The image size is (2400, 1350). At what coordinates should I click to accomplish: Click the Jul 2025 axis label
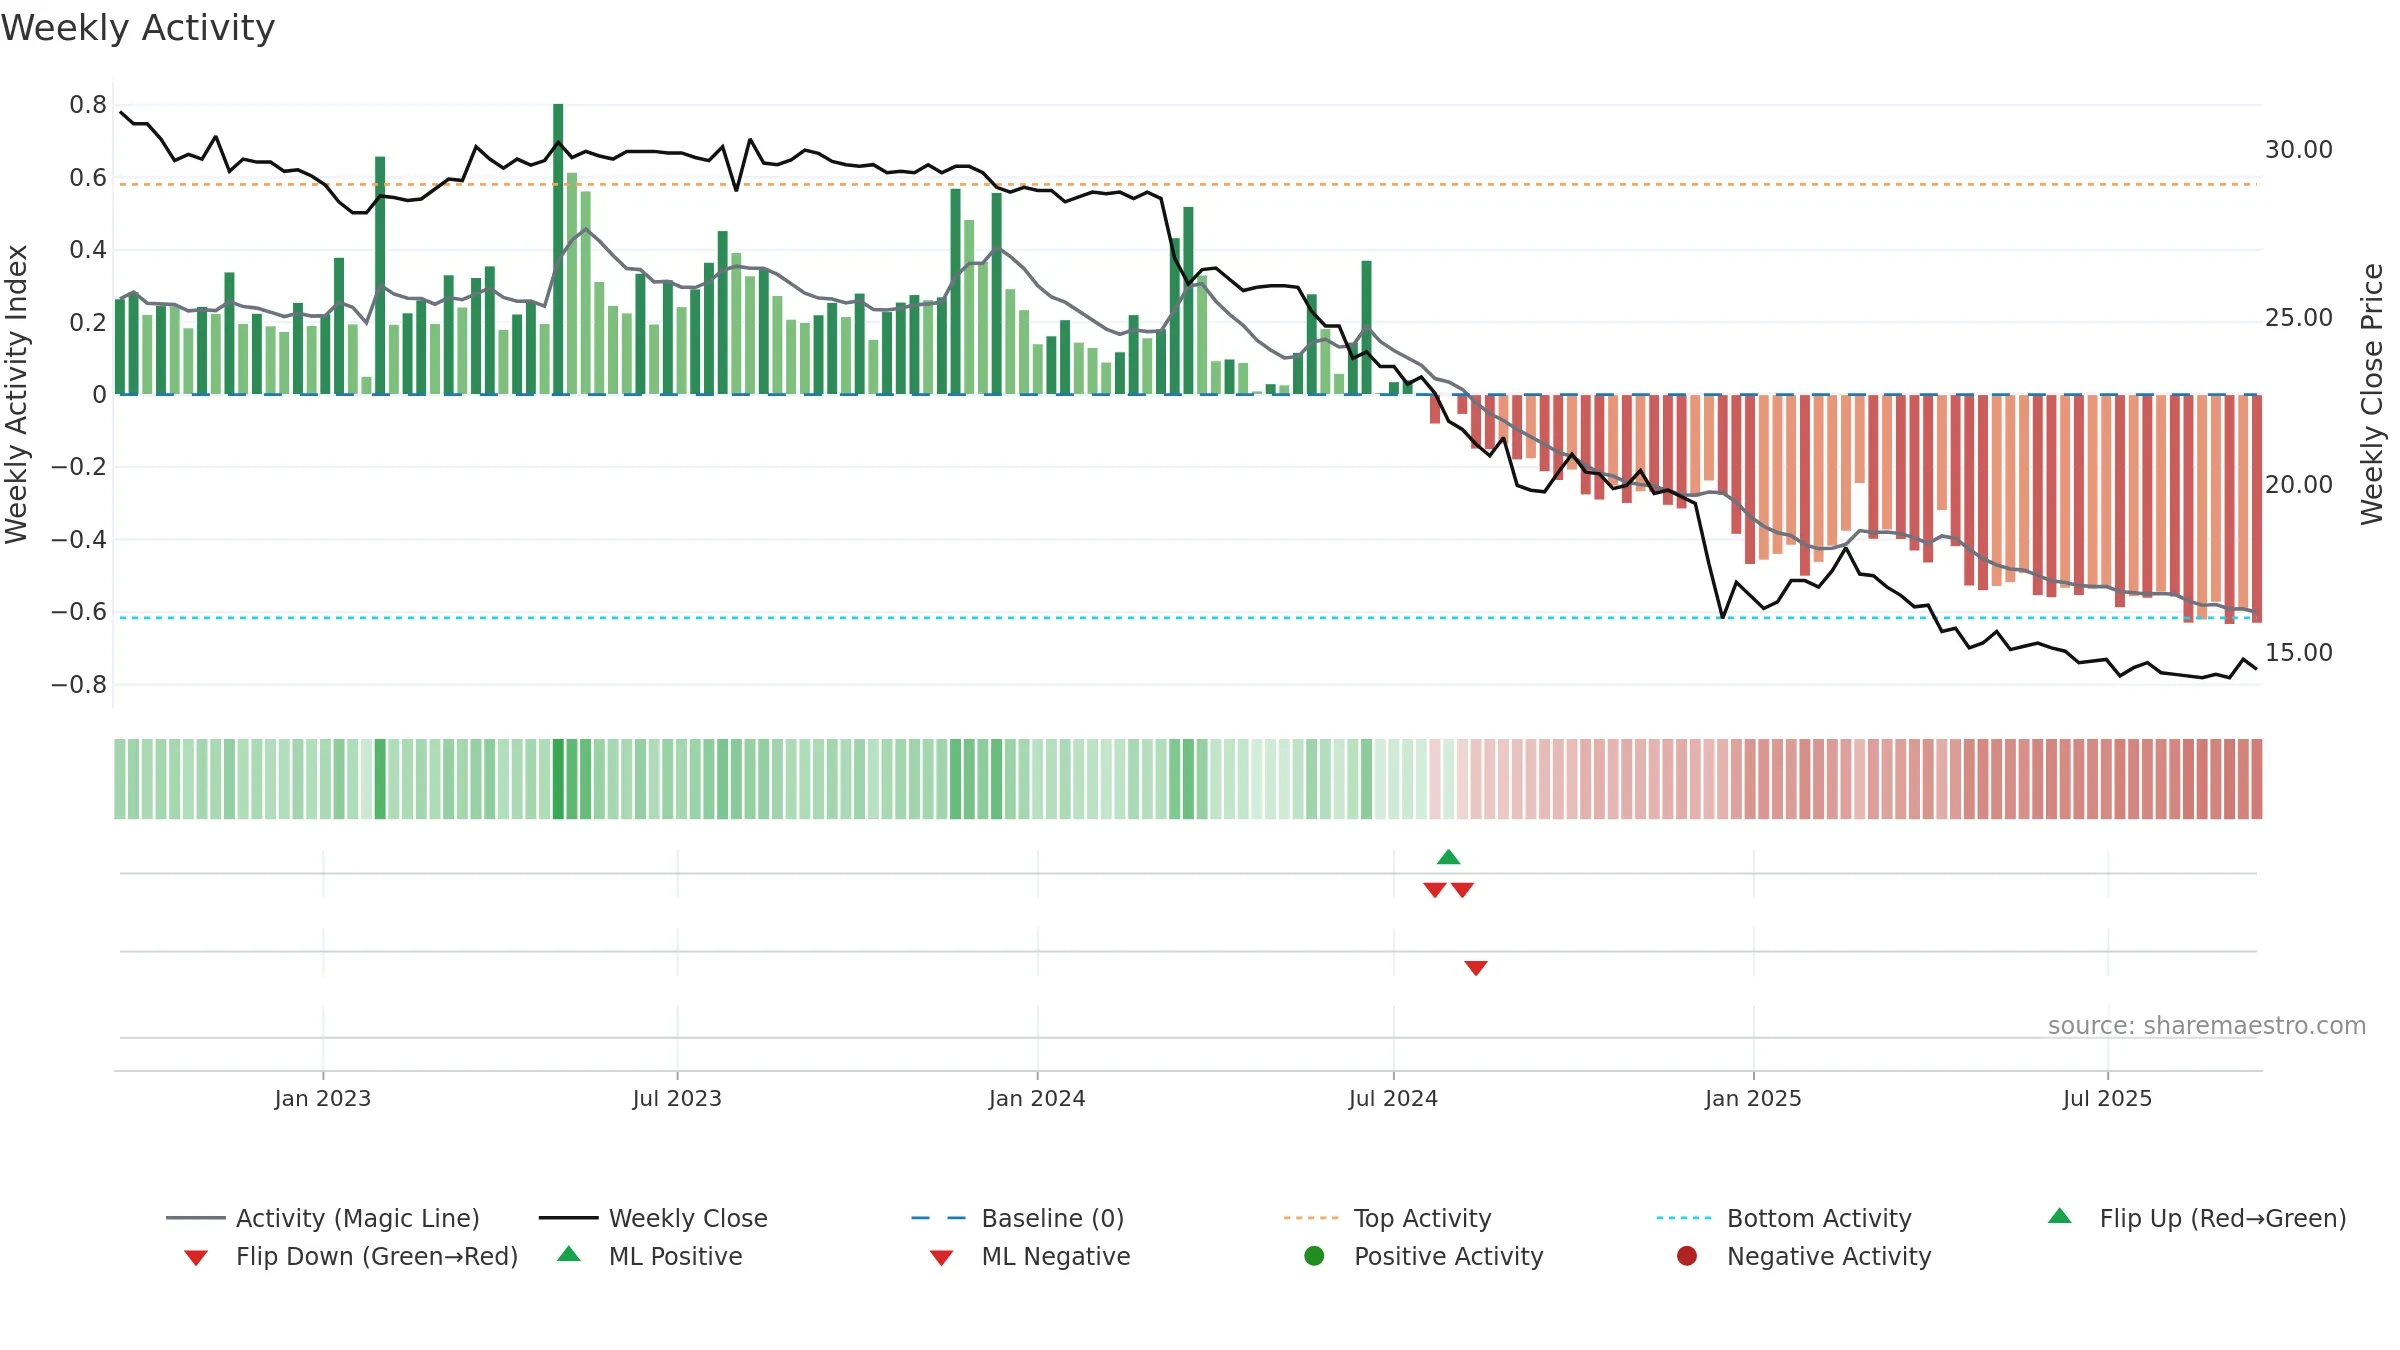pyautogui.click(x=2107, y=1098)
